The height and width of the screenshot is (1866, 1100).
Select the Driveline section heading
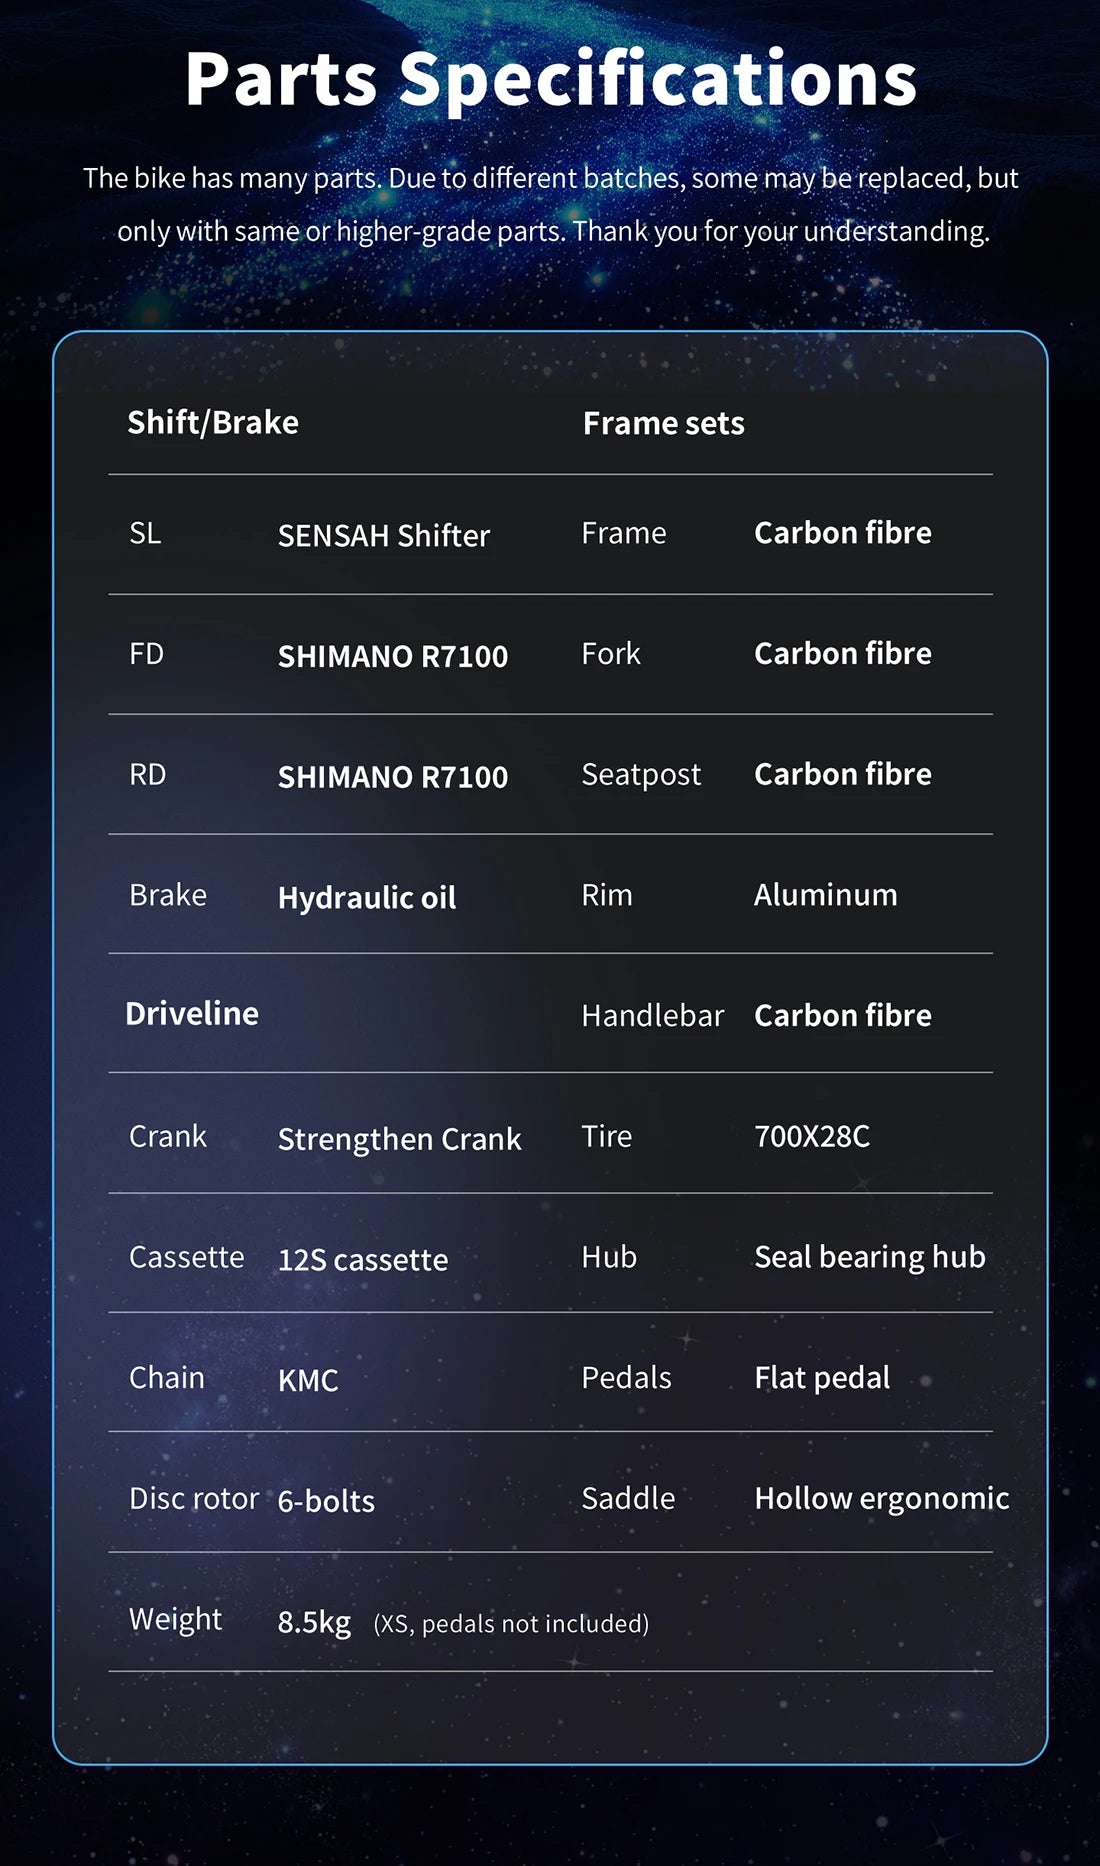pos(192,1014)
